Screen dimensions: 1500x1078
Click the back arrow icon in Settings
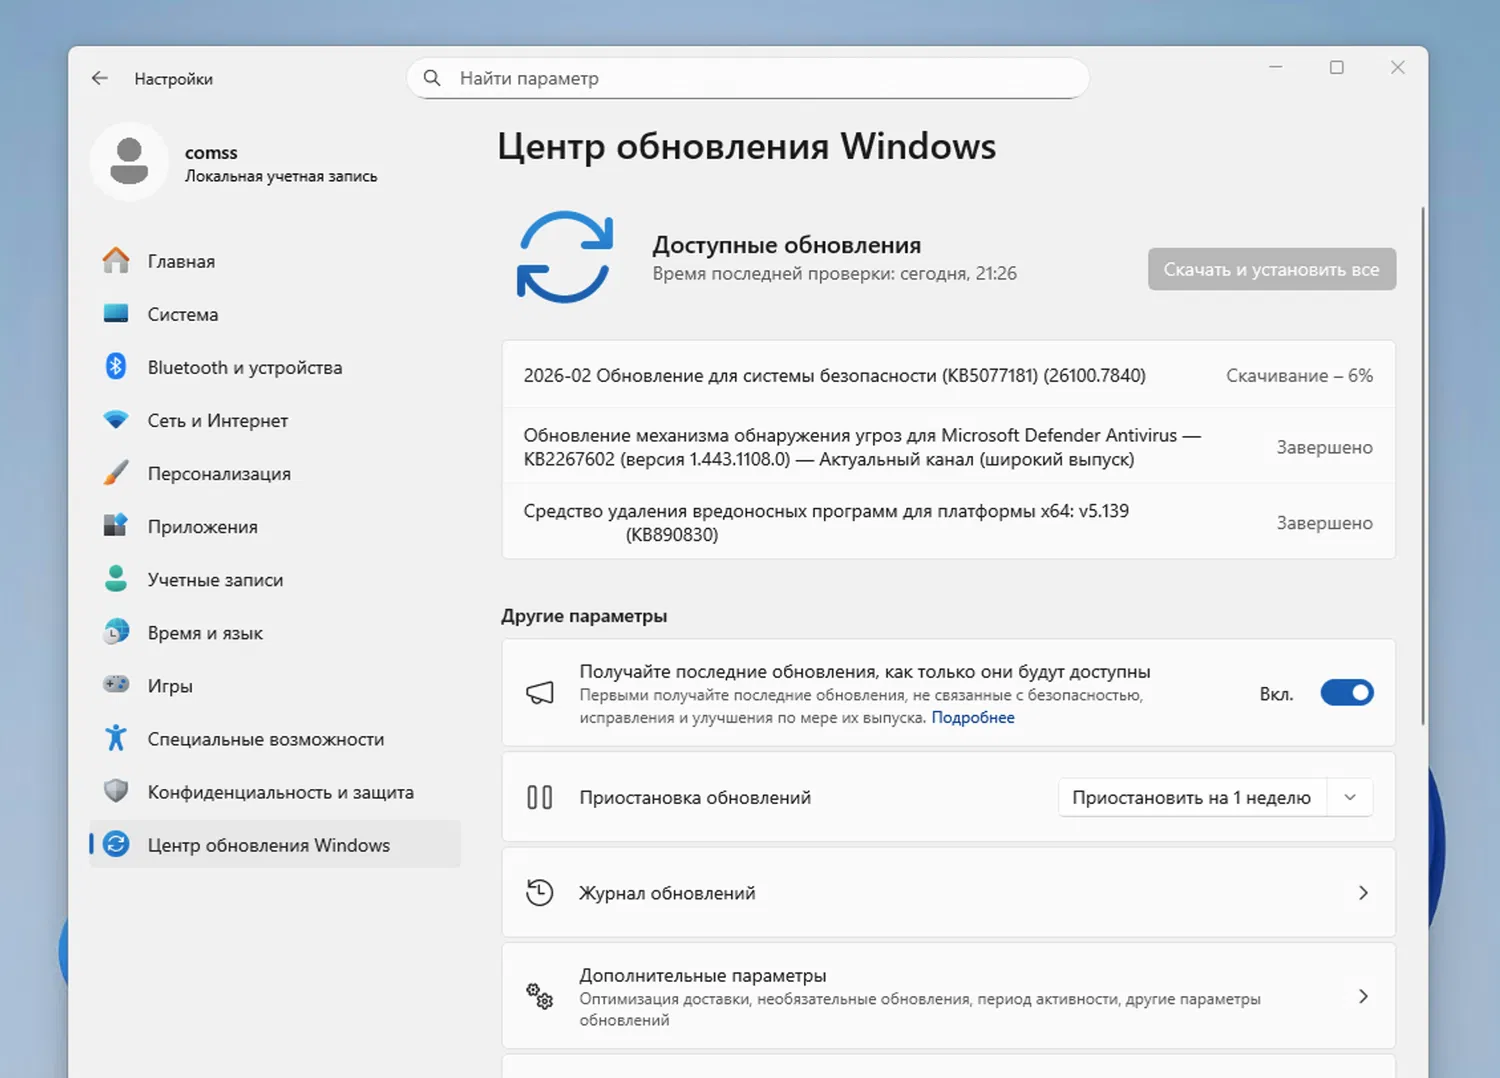coord(99,78)
